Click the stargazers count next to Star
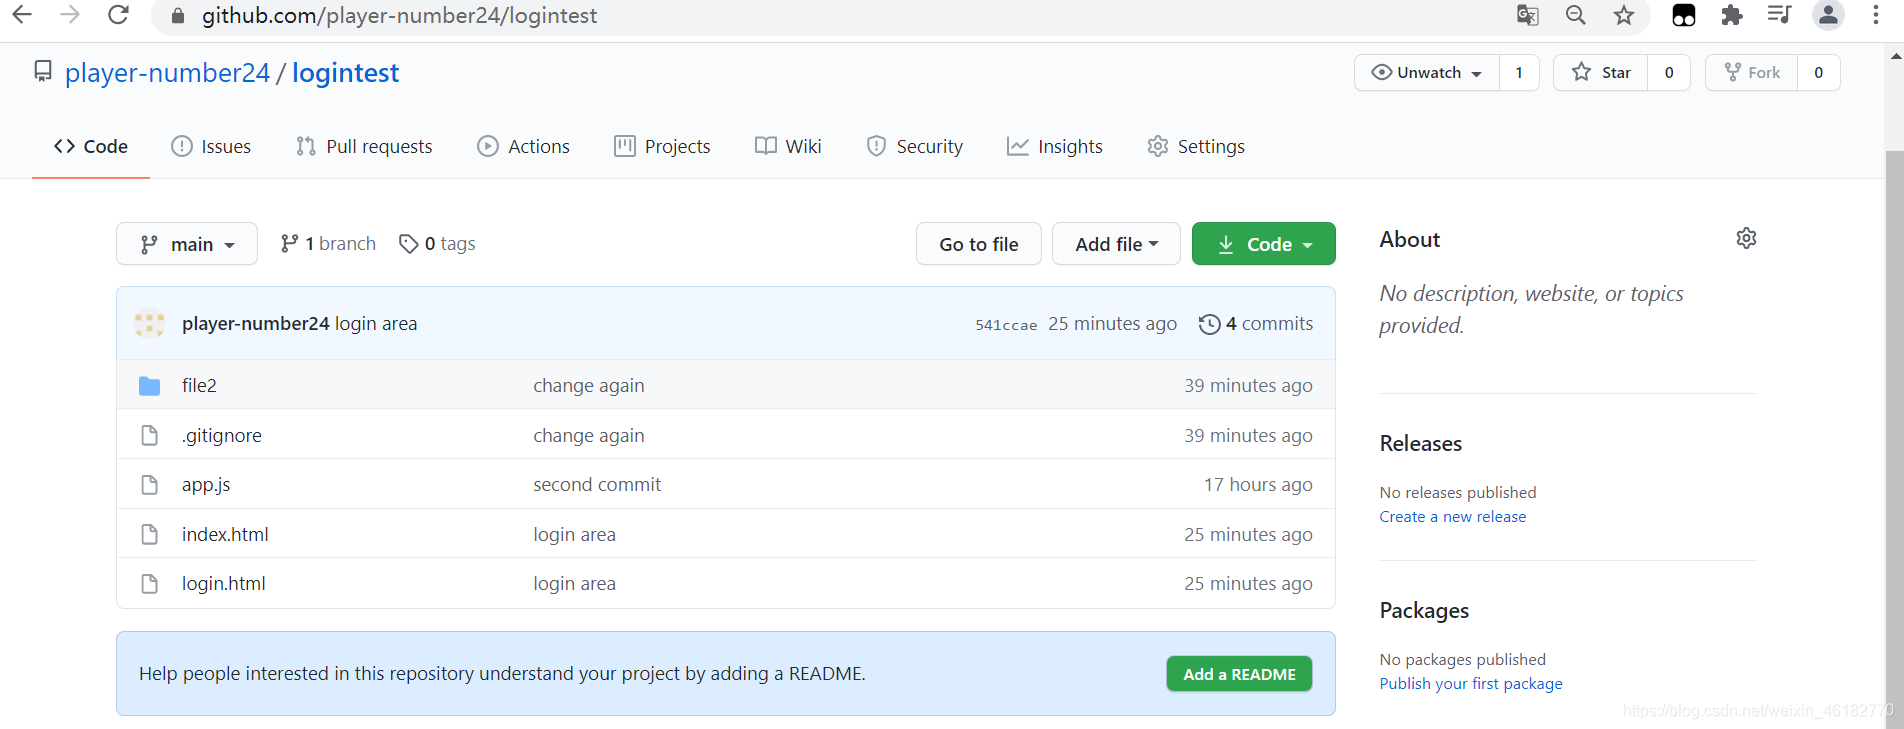Screen dimensions: 1904x729 1669,73
